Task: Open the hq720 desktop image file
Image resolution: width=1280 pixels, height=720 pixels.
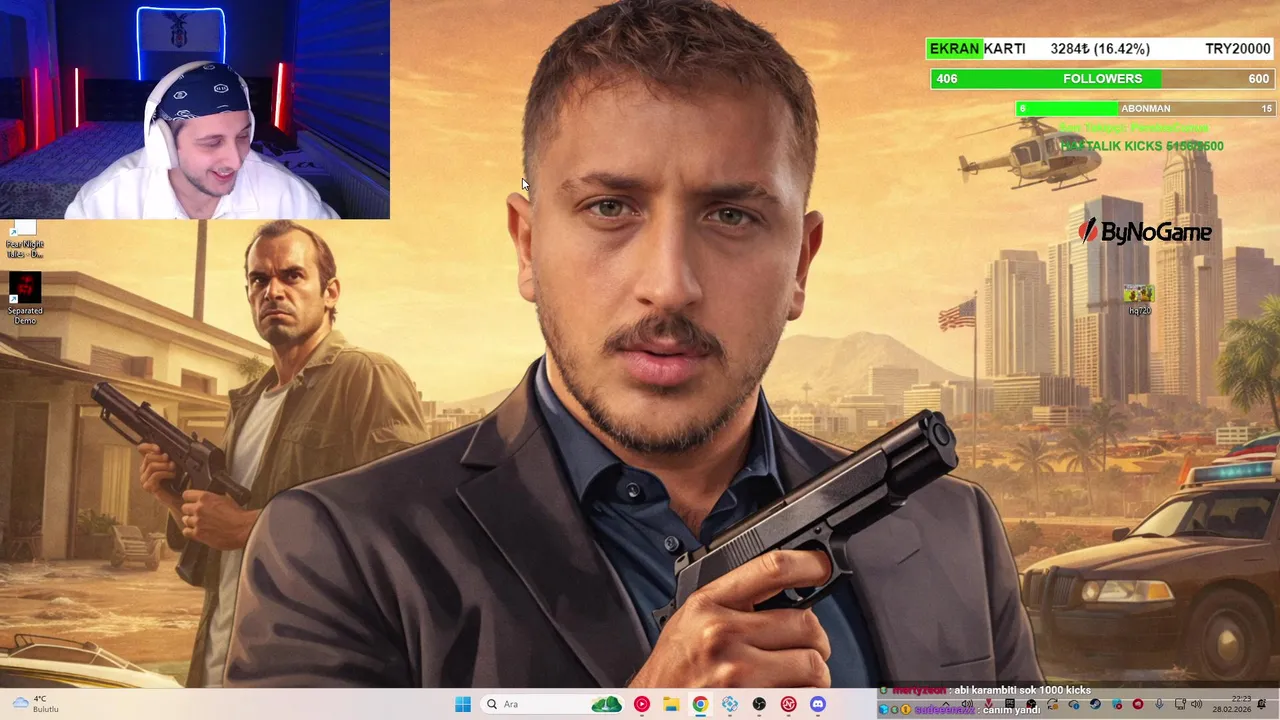Action: (x=1139, y=300)
